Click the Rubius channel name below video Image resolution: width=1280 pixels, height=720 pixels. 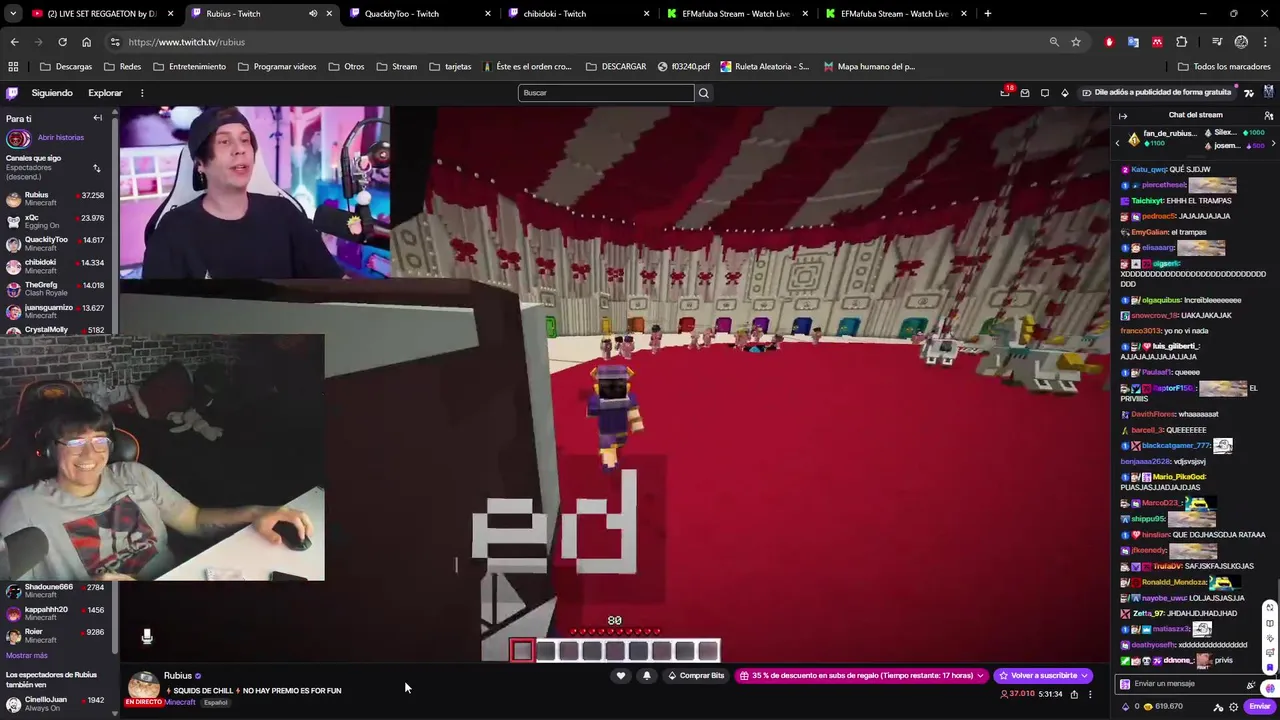tap(177, 676)
